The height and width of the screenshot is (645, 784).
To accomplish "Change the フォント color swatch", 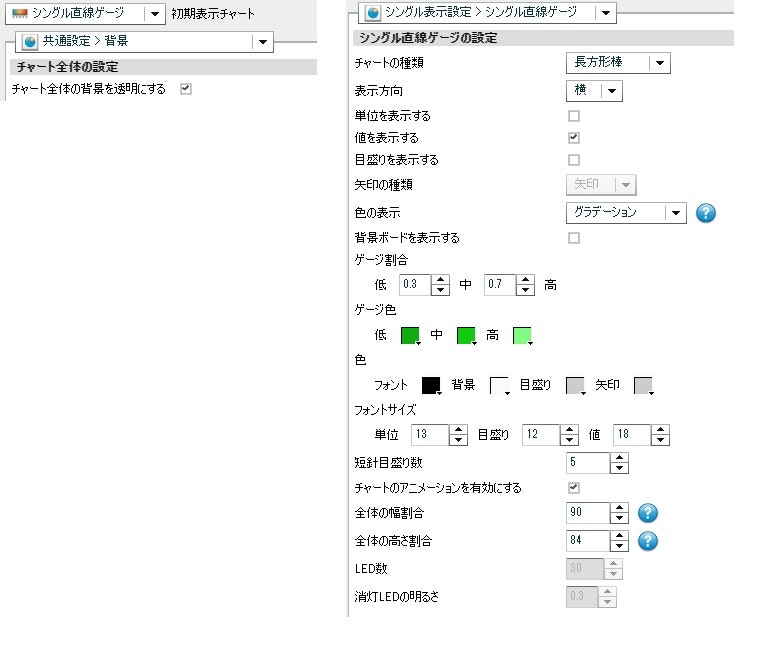I will [432, 386].
